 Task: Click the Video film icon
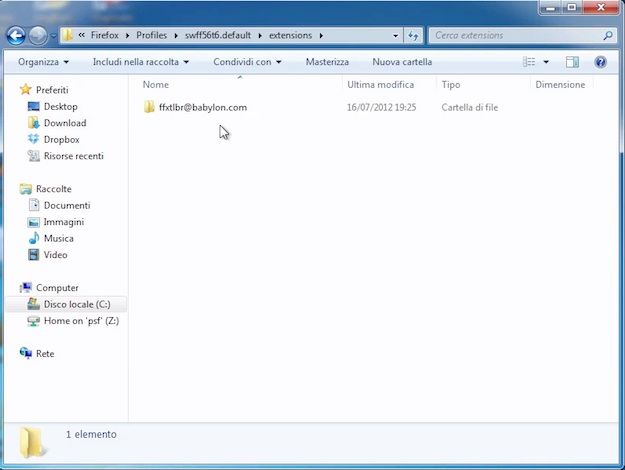click(33, 254)
